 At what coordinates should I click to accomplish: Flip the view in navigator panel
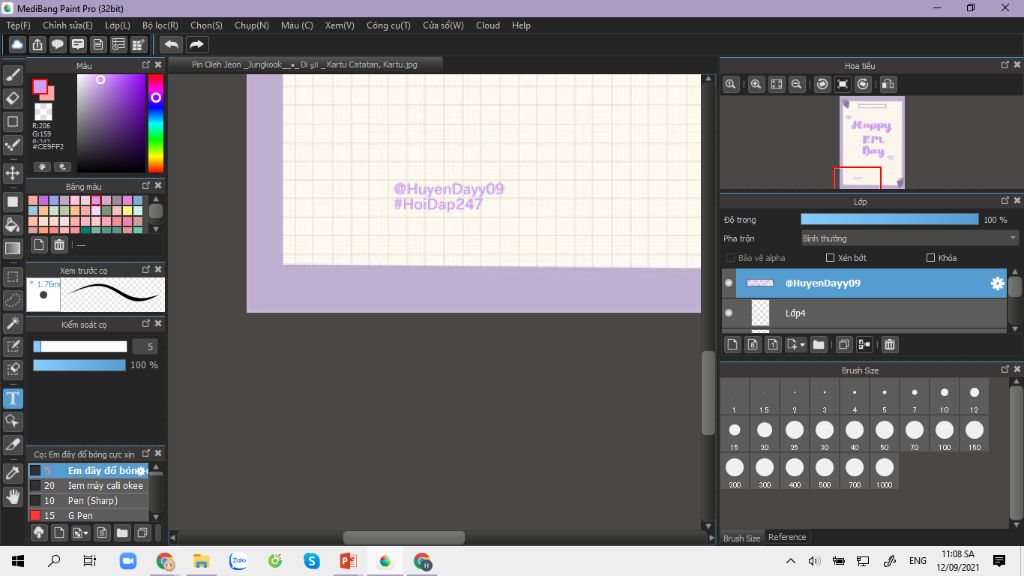tap(888, 84)
